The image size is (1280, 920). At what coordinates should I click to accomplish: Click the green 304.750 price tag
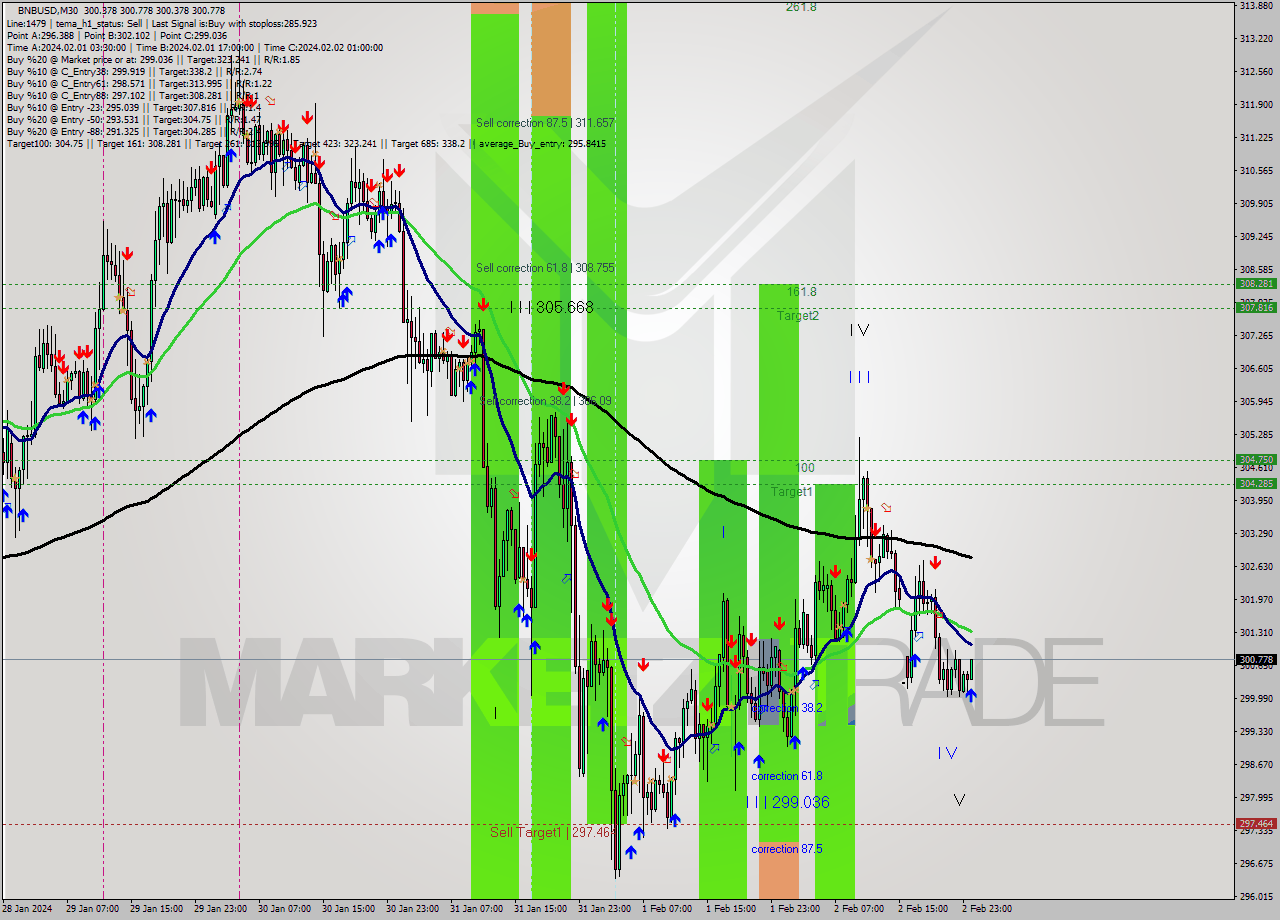1256,460
